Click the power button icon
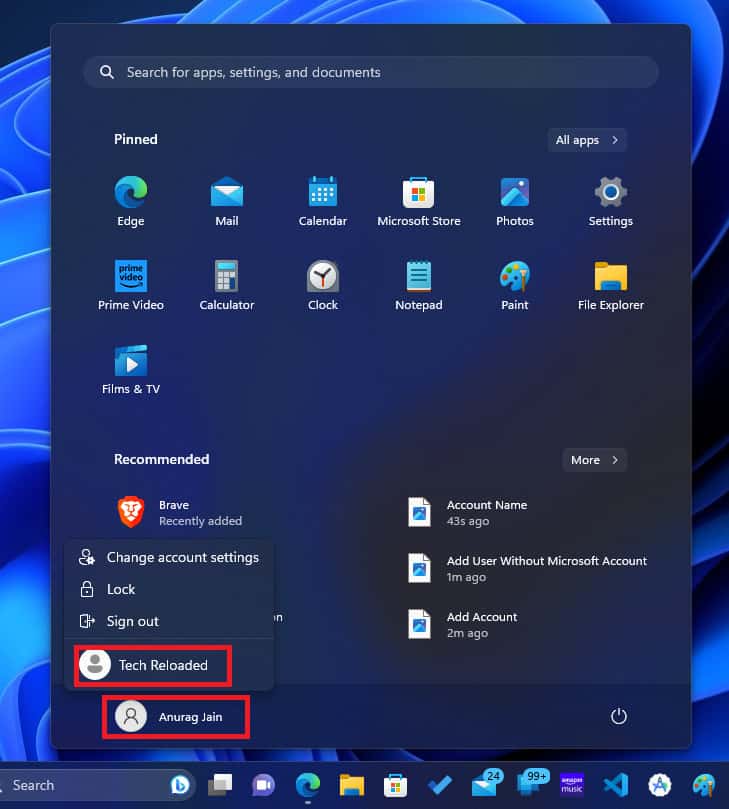 pyautogui.click(x=619, y=716)
